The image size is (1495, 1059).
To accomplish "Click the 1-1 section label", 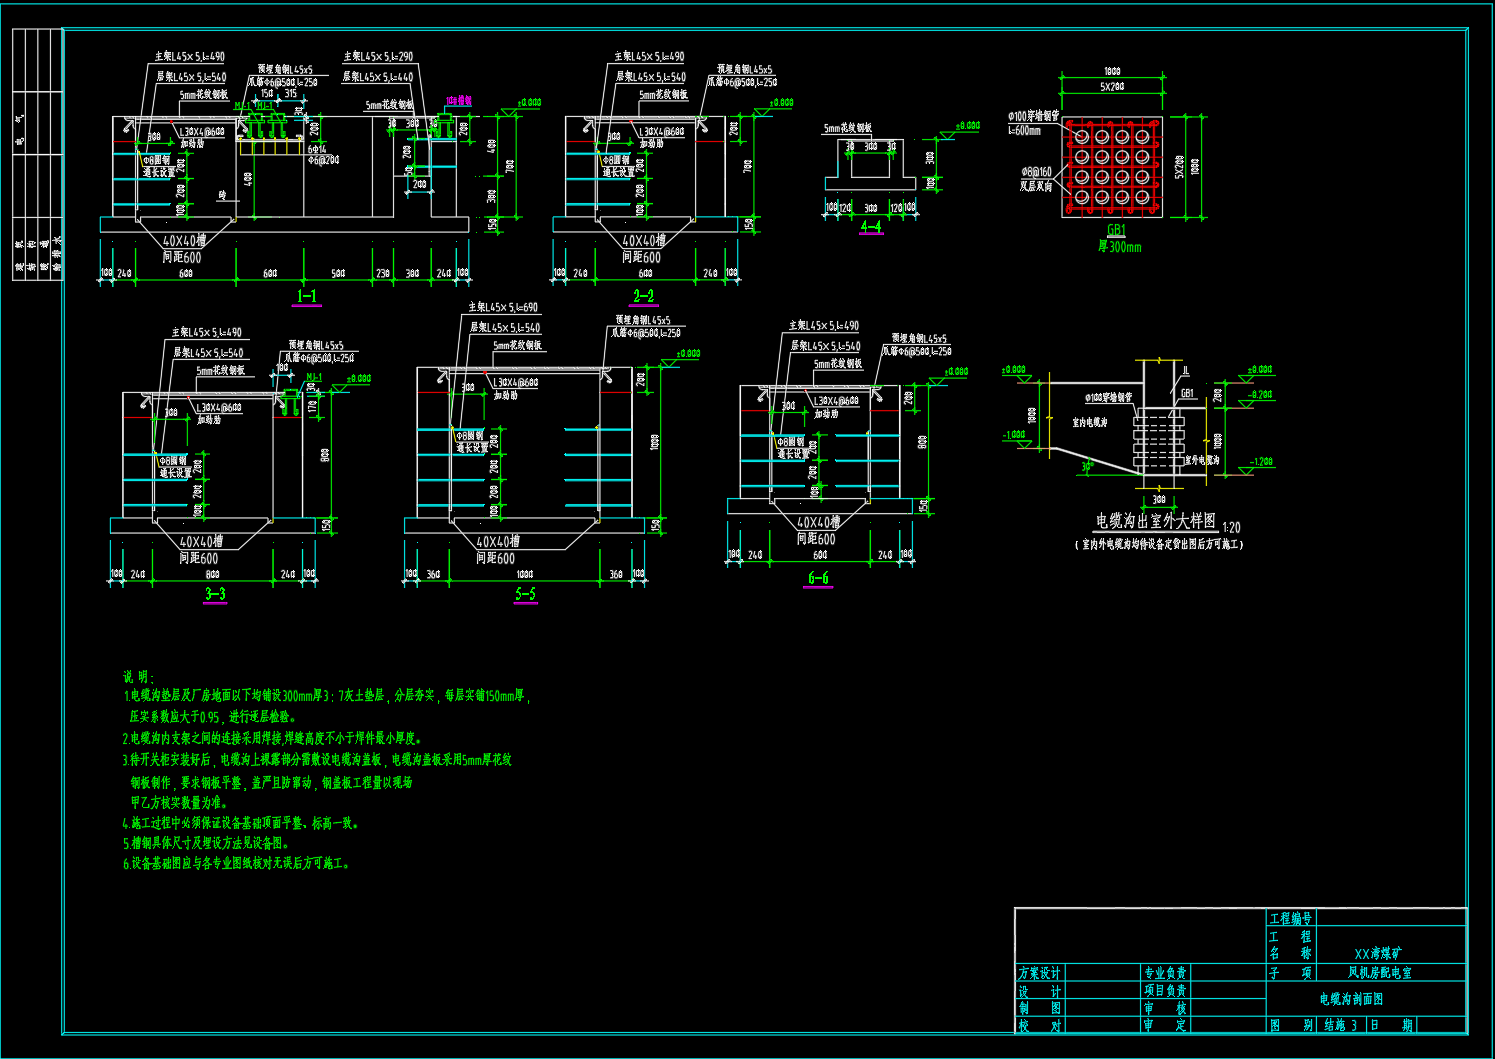I will pos(306,295).
